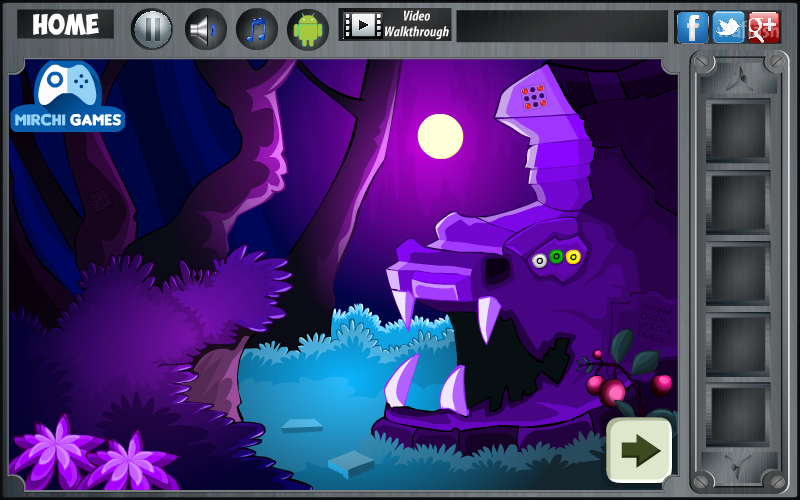Select the last inventory slot
Image resolution: width=800 pixels, height=500 pixels.
(738, 416)
